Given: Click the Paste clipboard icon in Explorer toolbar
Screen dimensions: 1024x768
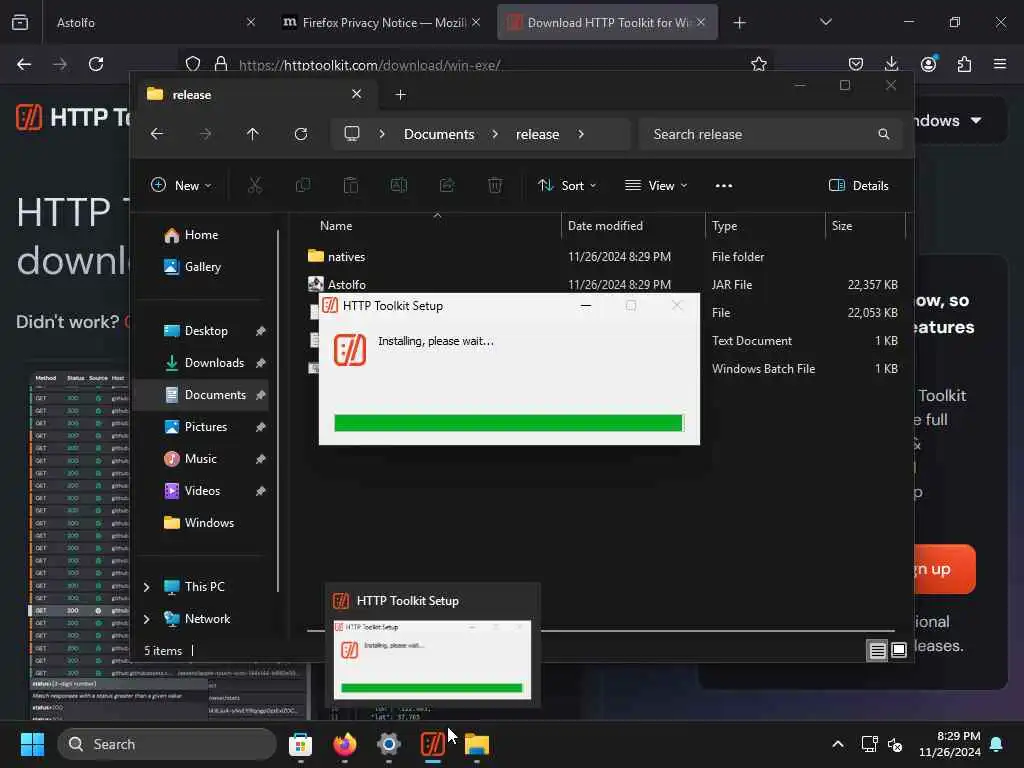Looking at the screenshot, I should 351,185.
